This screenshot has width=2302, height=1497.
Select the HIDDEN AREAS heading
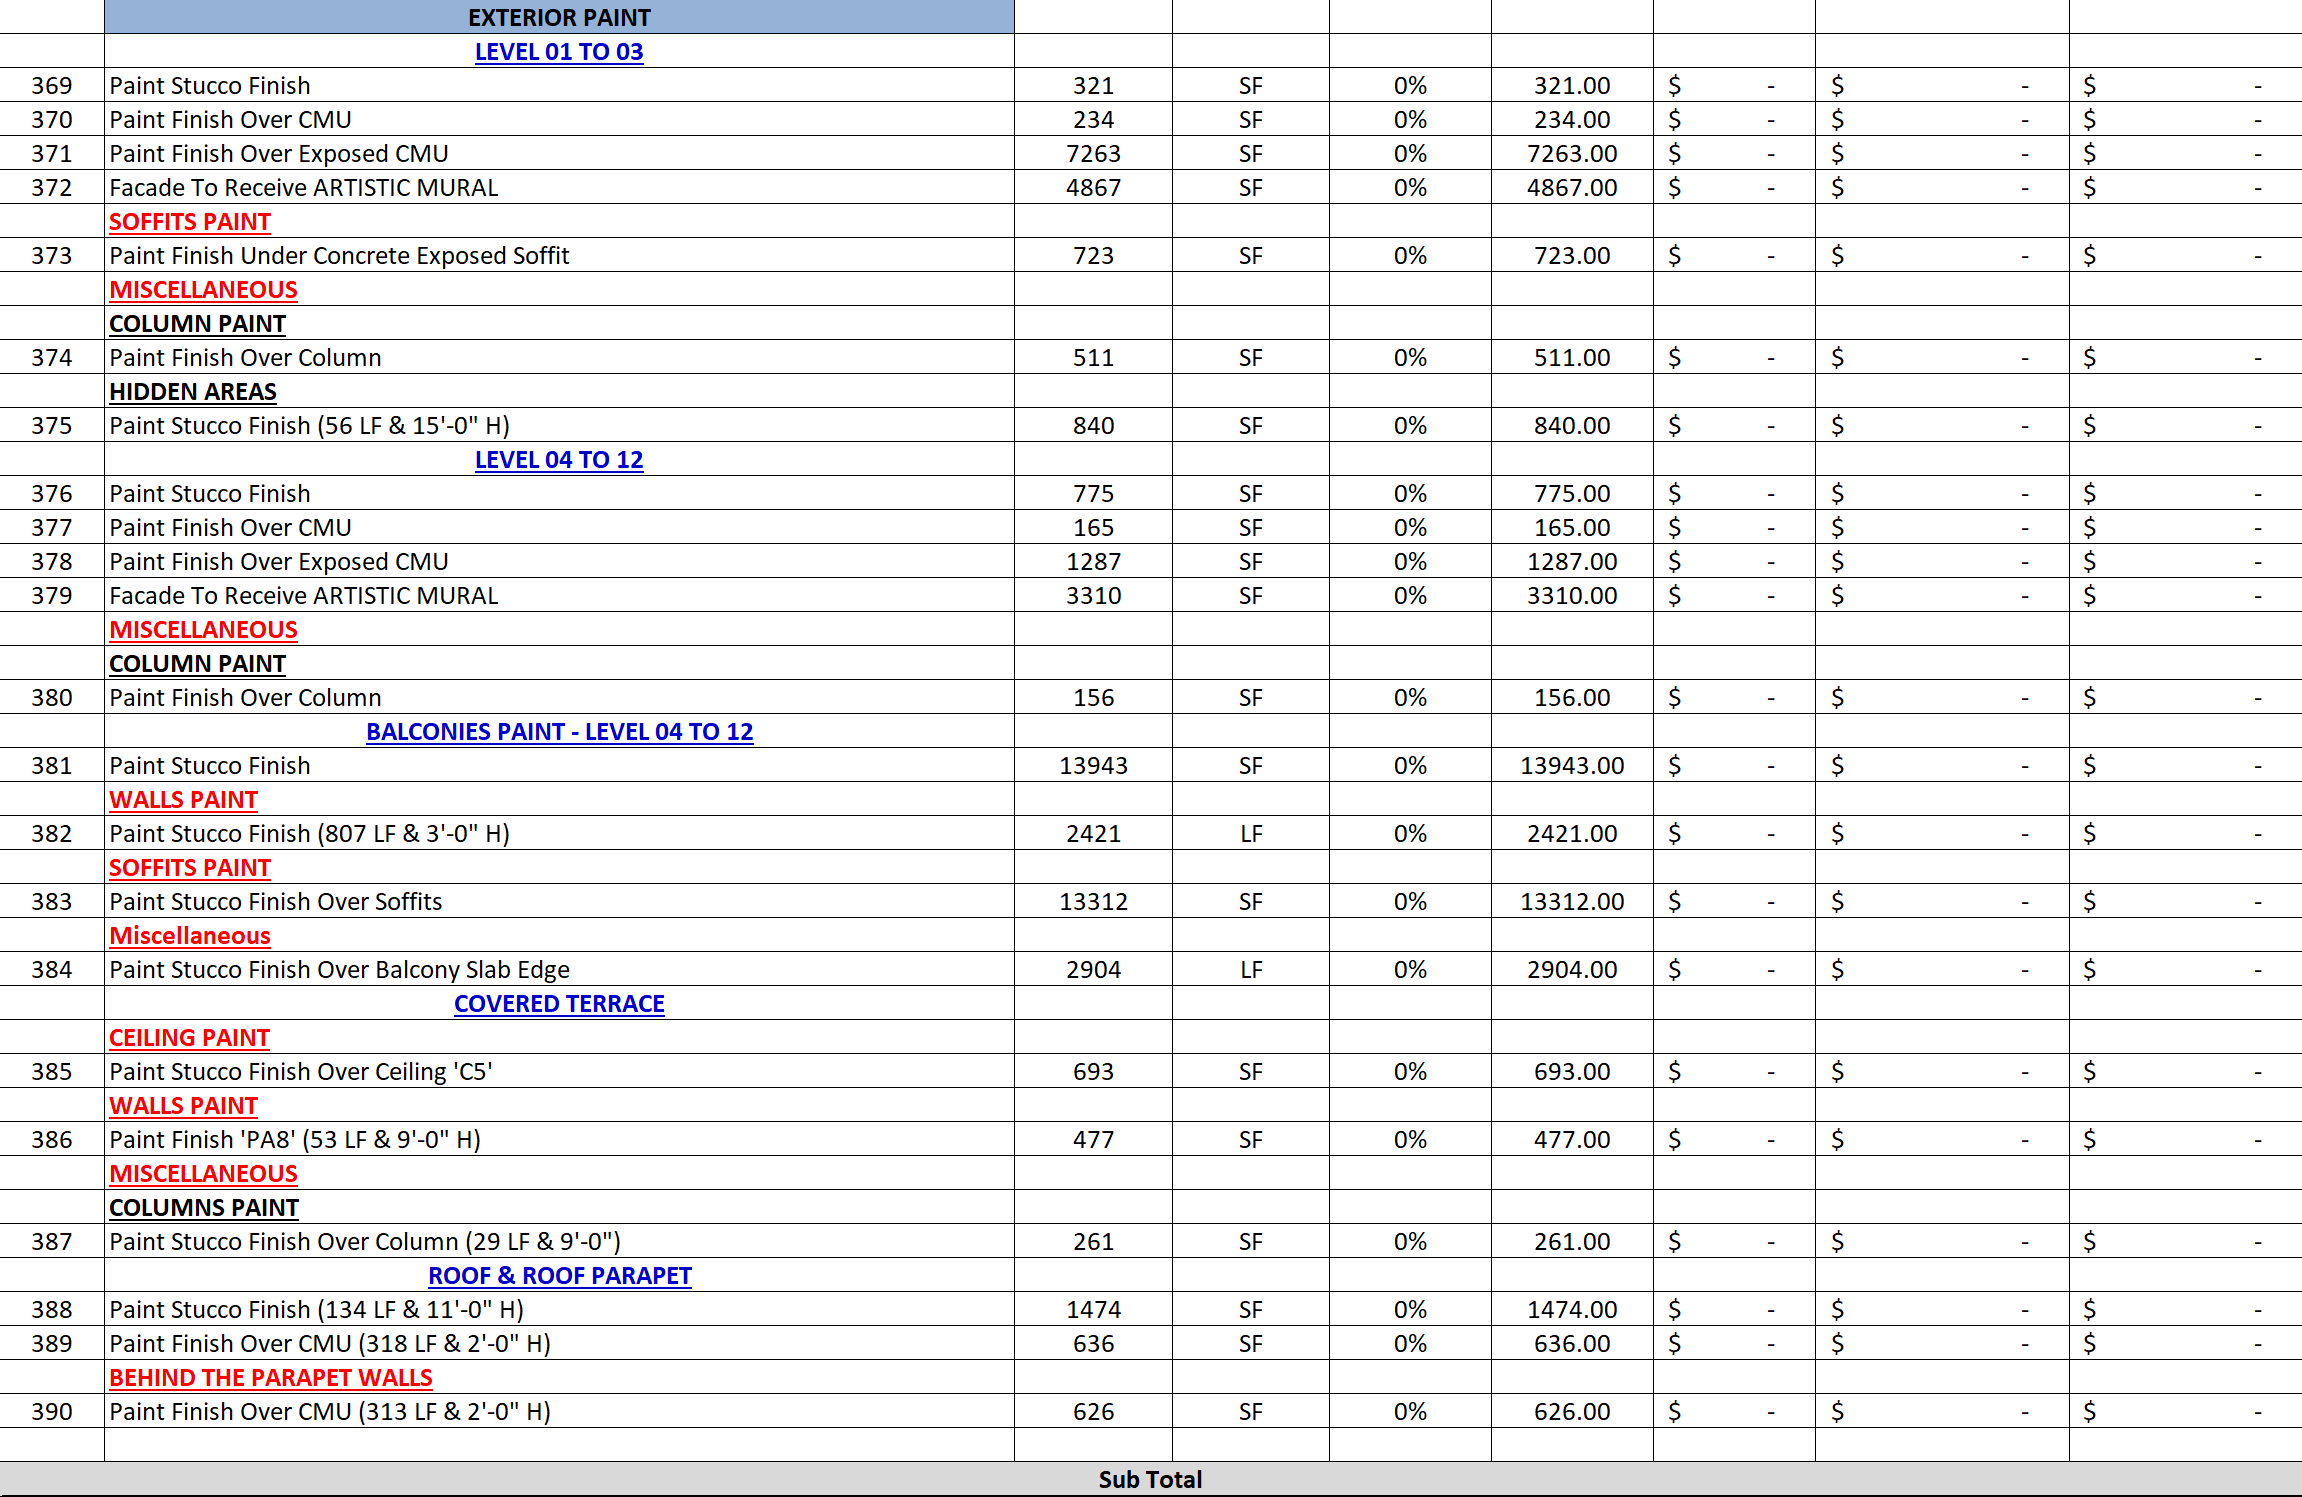point(193,391)
